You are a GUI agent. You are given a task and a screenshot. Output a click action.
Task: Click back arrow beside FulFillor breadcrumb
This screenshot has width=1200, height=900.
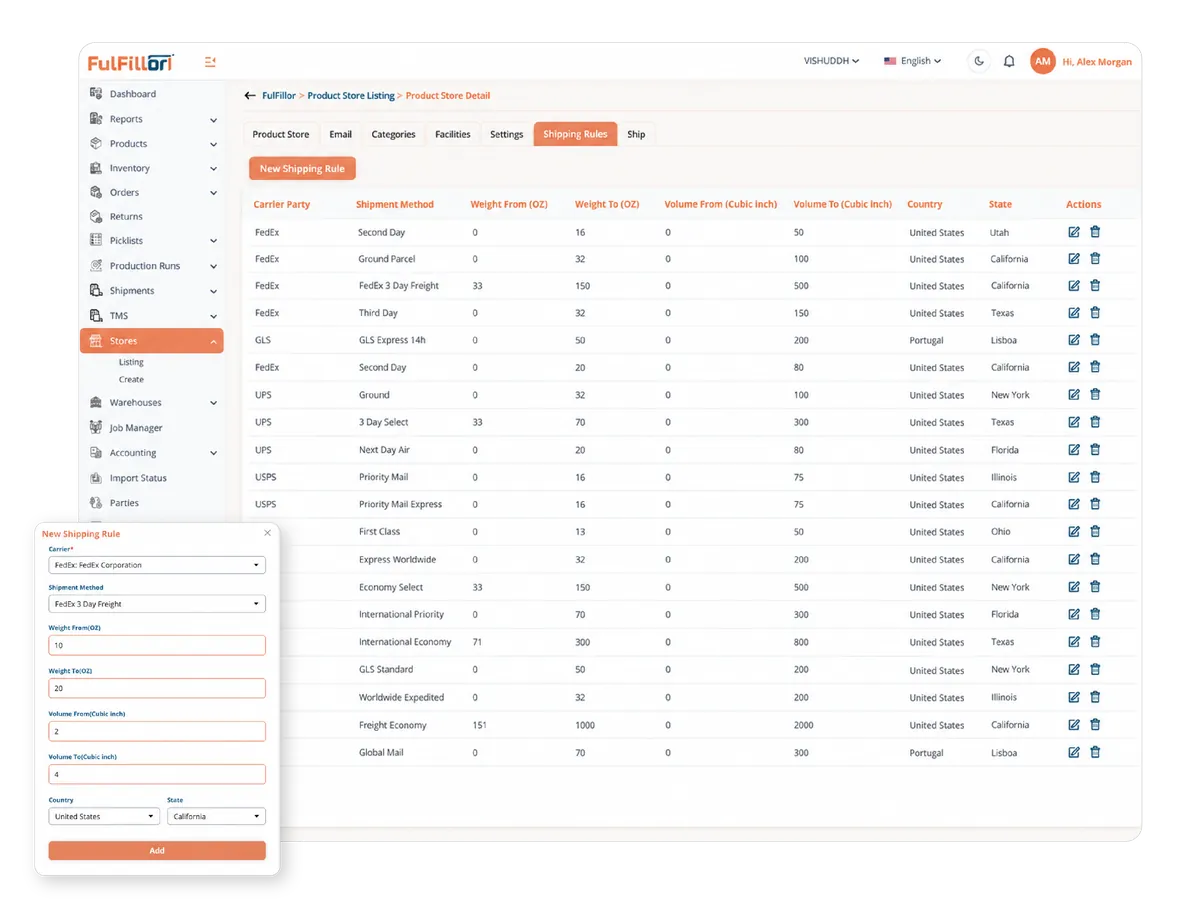[x=250, y=96]
